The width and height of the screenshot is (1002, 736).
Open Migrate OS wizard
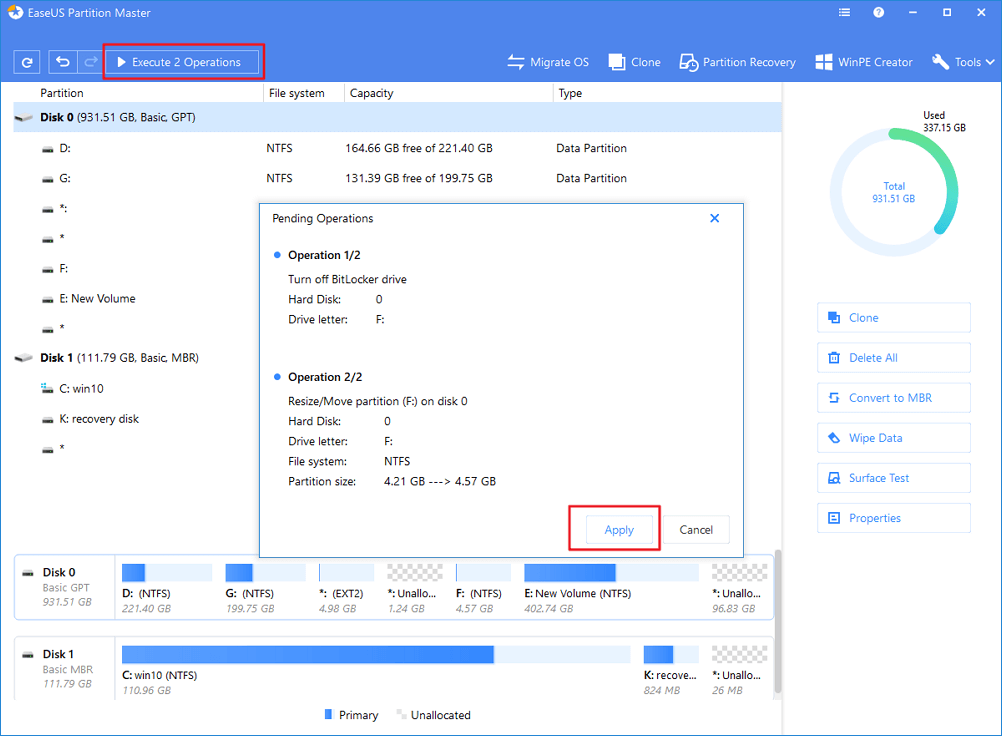pos(548,62)
